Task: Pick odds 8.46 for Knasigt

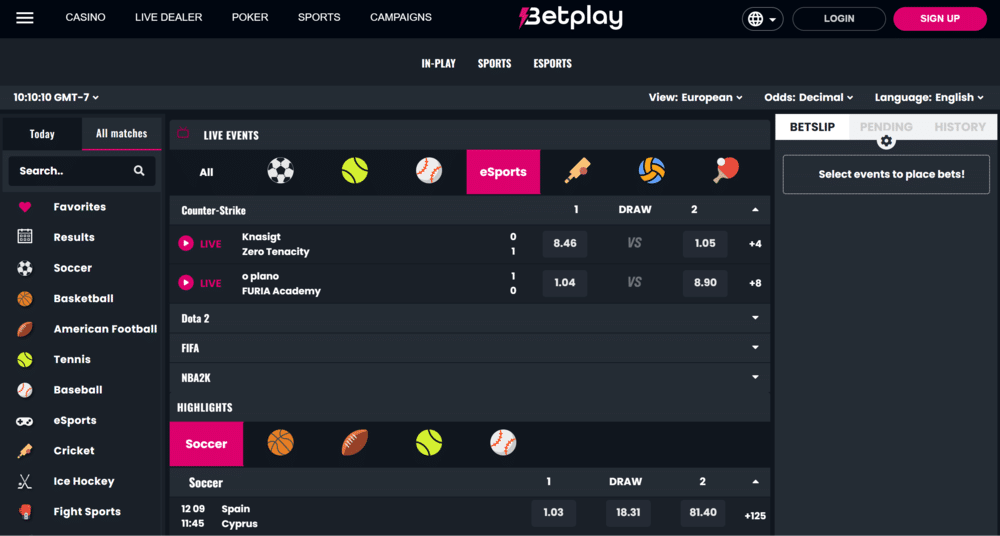Action: pyautogui.click(x=564, y=243)
